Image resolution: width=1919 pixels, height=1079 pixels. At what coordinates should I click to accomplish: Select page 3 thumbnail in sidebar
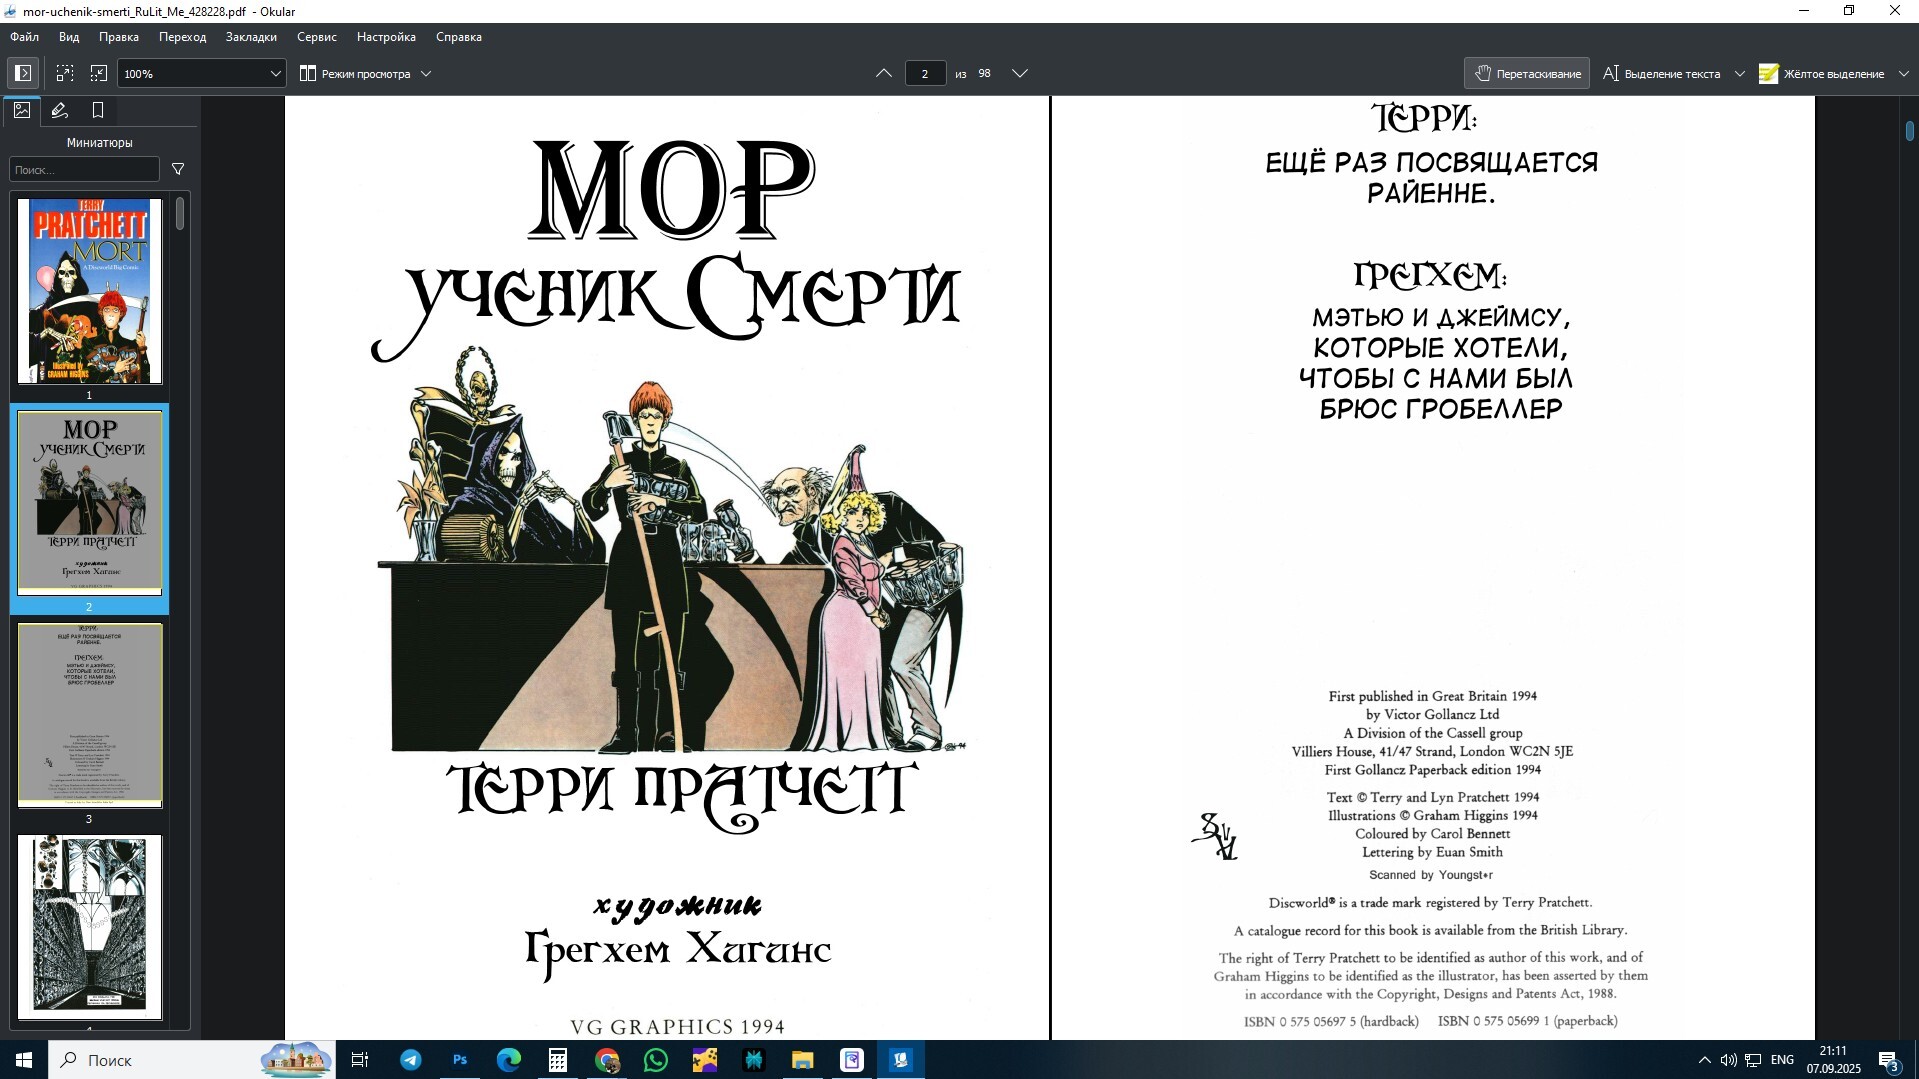tap(90, 715)
